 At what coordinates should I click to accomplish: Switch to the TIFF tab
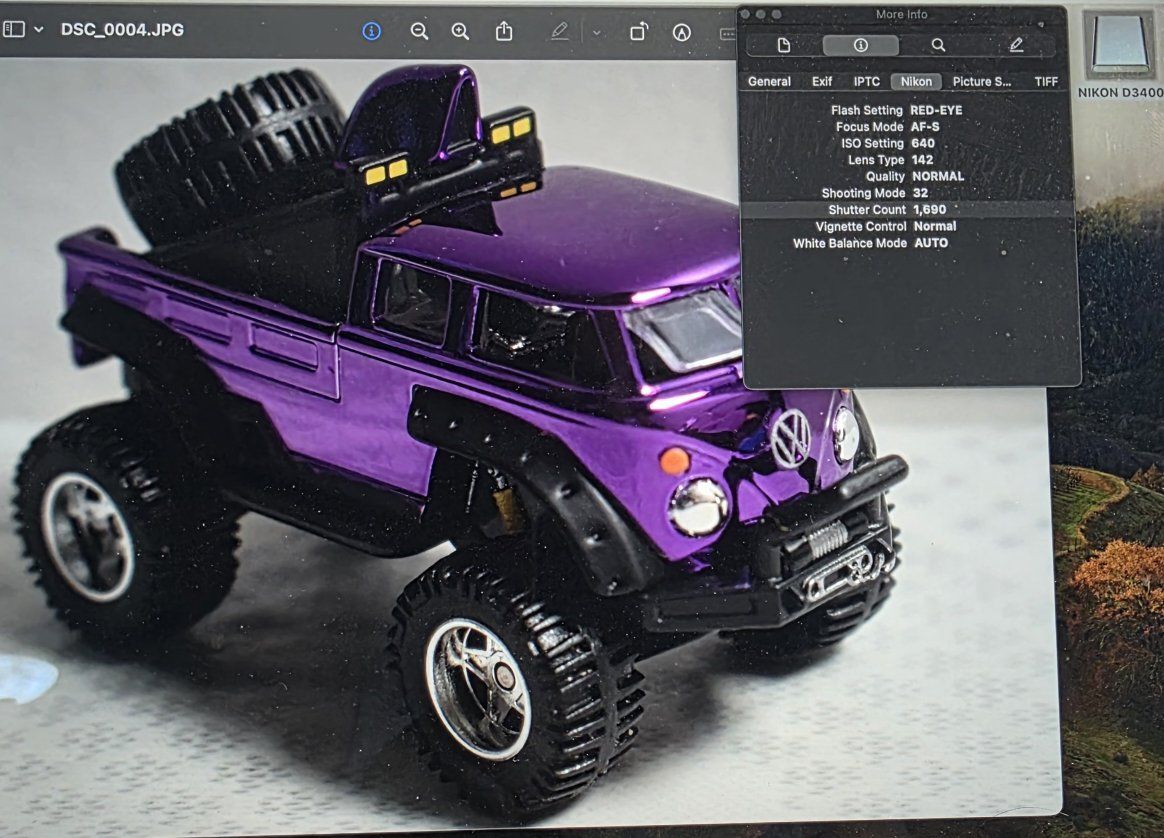(1046, 82)
